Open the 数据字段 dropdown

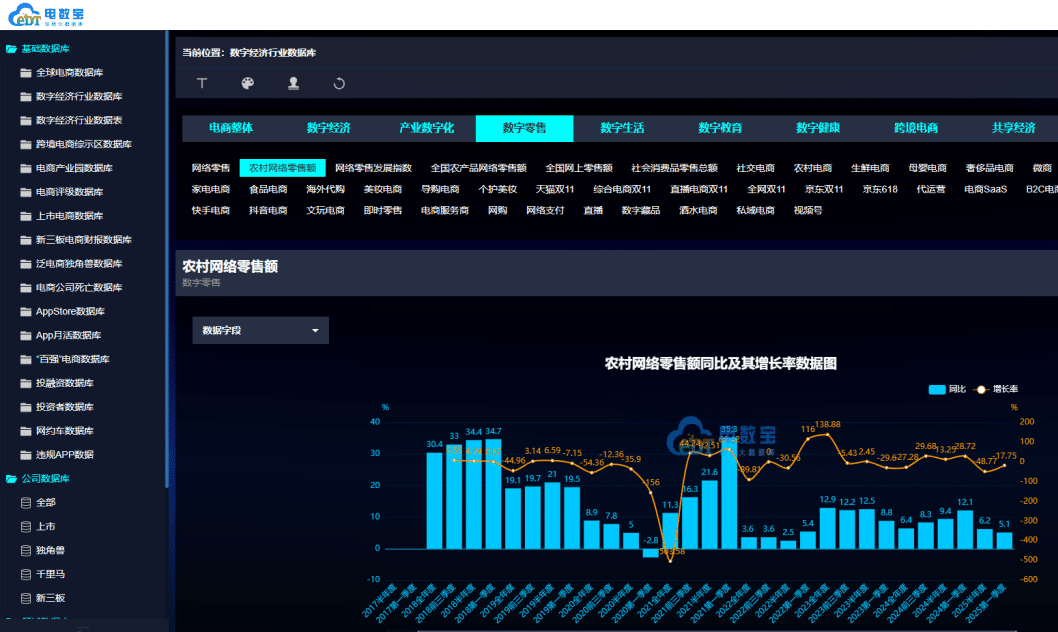tap(260, 330)
